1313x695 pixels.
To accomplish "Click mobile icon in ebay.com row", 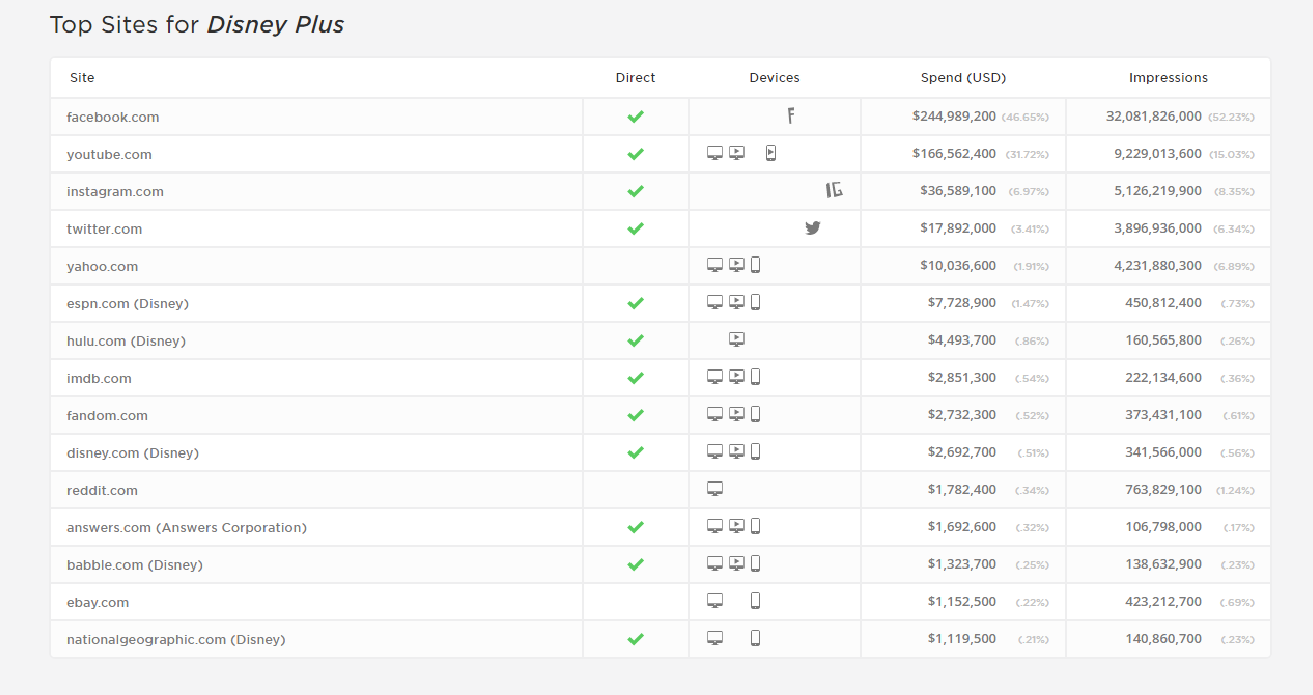I will pos(755,601).
